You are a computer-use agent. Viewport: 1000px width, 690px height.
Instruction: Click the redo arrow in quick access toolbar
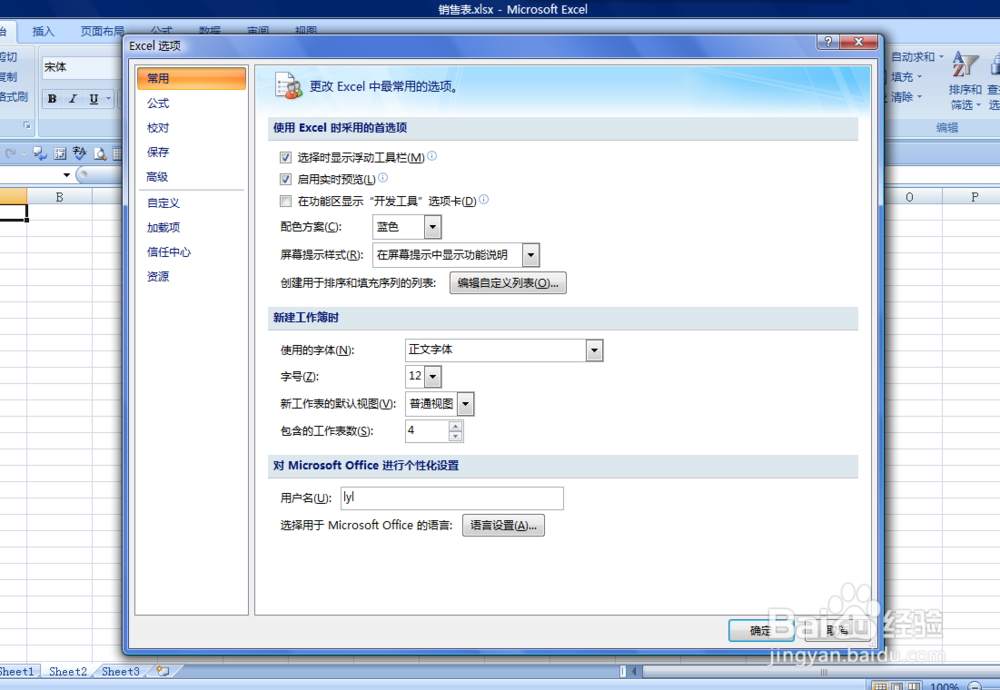tap(10, 154)
